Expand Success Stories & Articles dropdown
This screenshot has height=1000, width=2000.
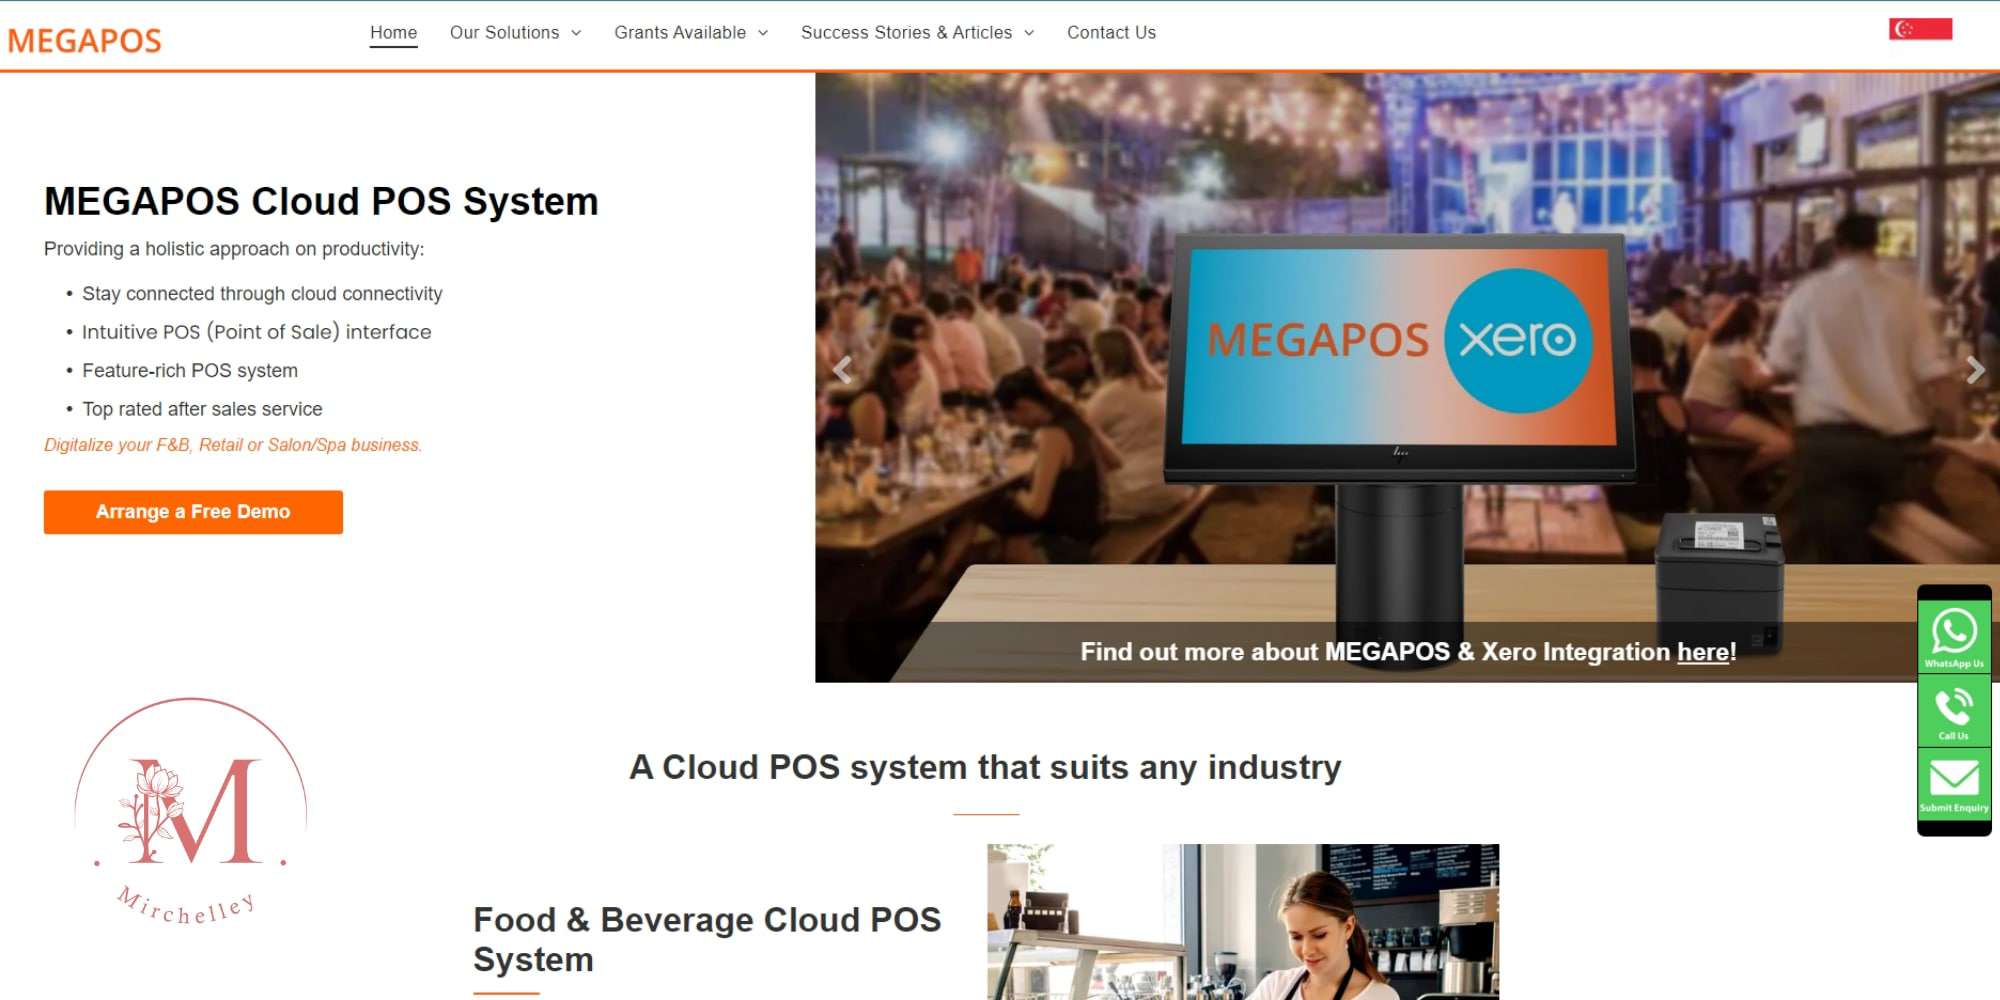click(917, 33)
